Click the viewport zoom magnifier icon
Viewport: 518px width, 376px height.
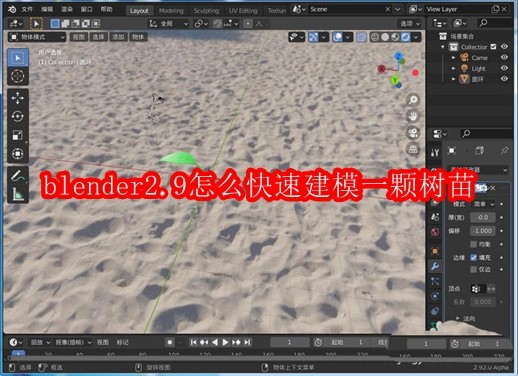[413, 100]
